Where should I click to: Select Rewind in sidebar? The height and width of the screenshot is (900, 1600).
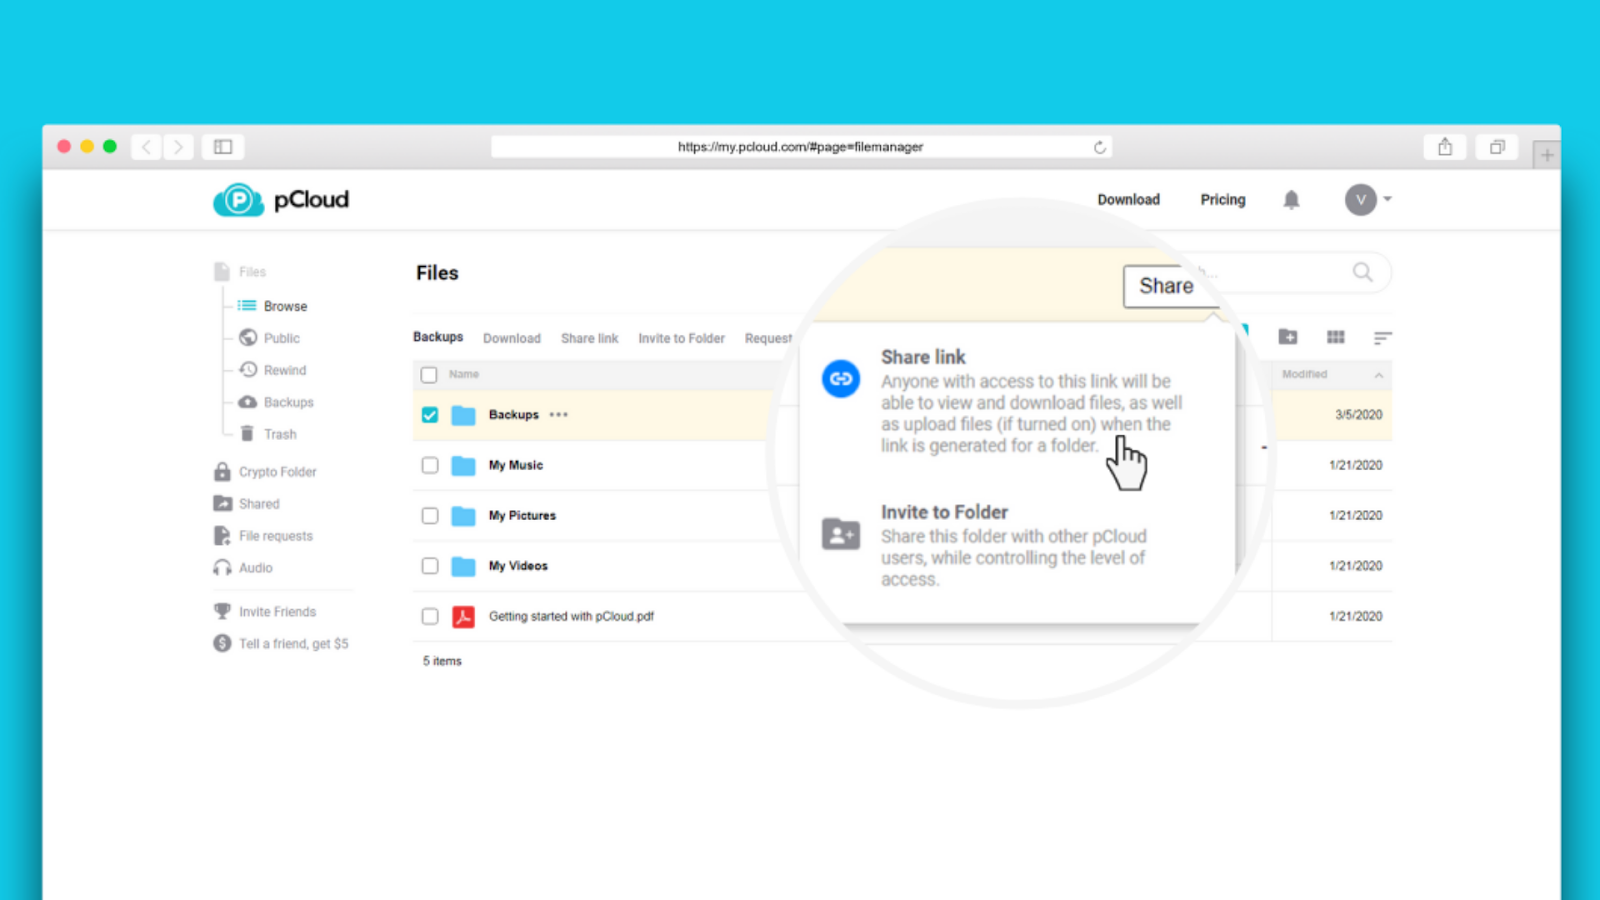point(273,370)
